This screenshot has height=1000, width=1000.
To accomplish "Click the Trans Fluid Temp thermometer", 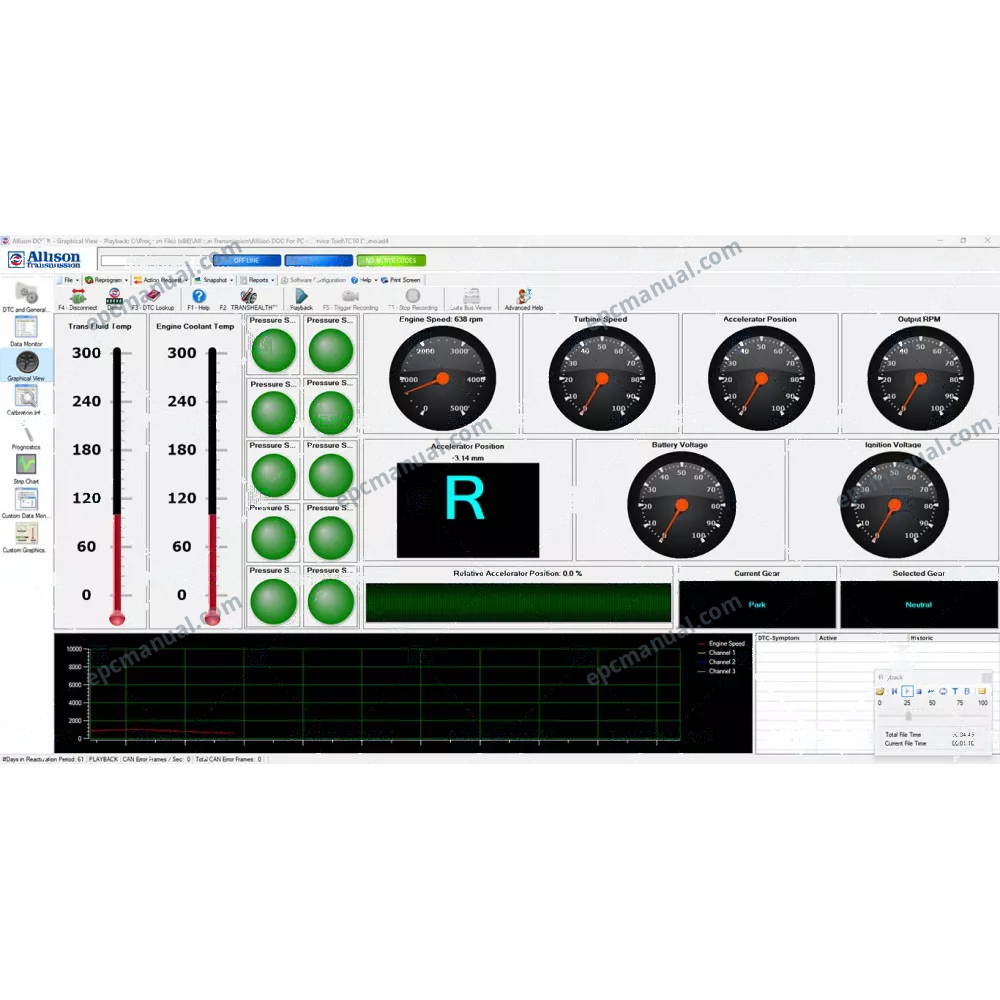I will [x=117, y=486].
